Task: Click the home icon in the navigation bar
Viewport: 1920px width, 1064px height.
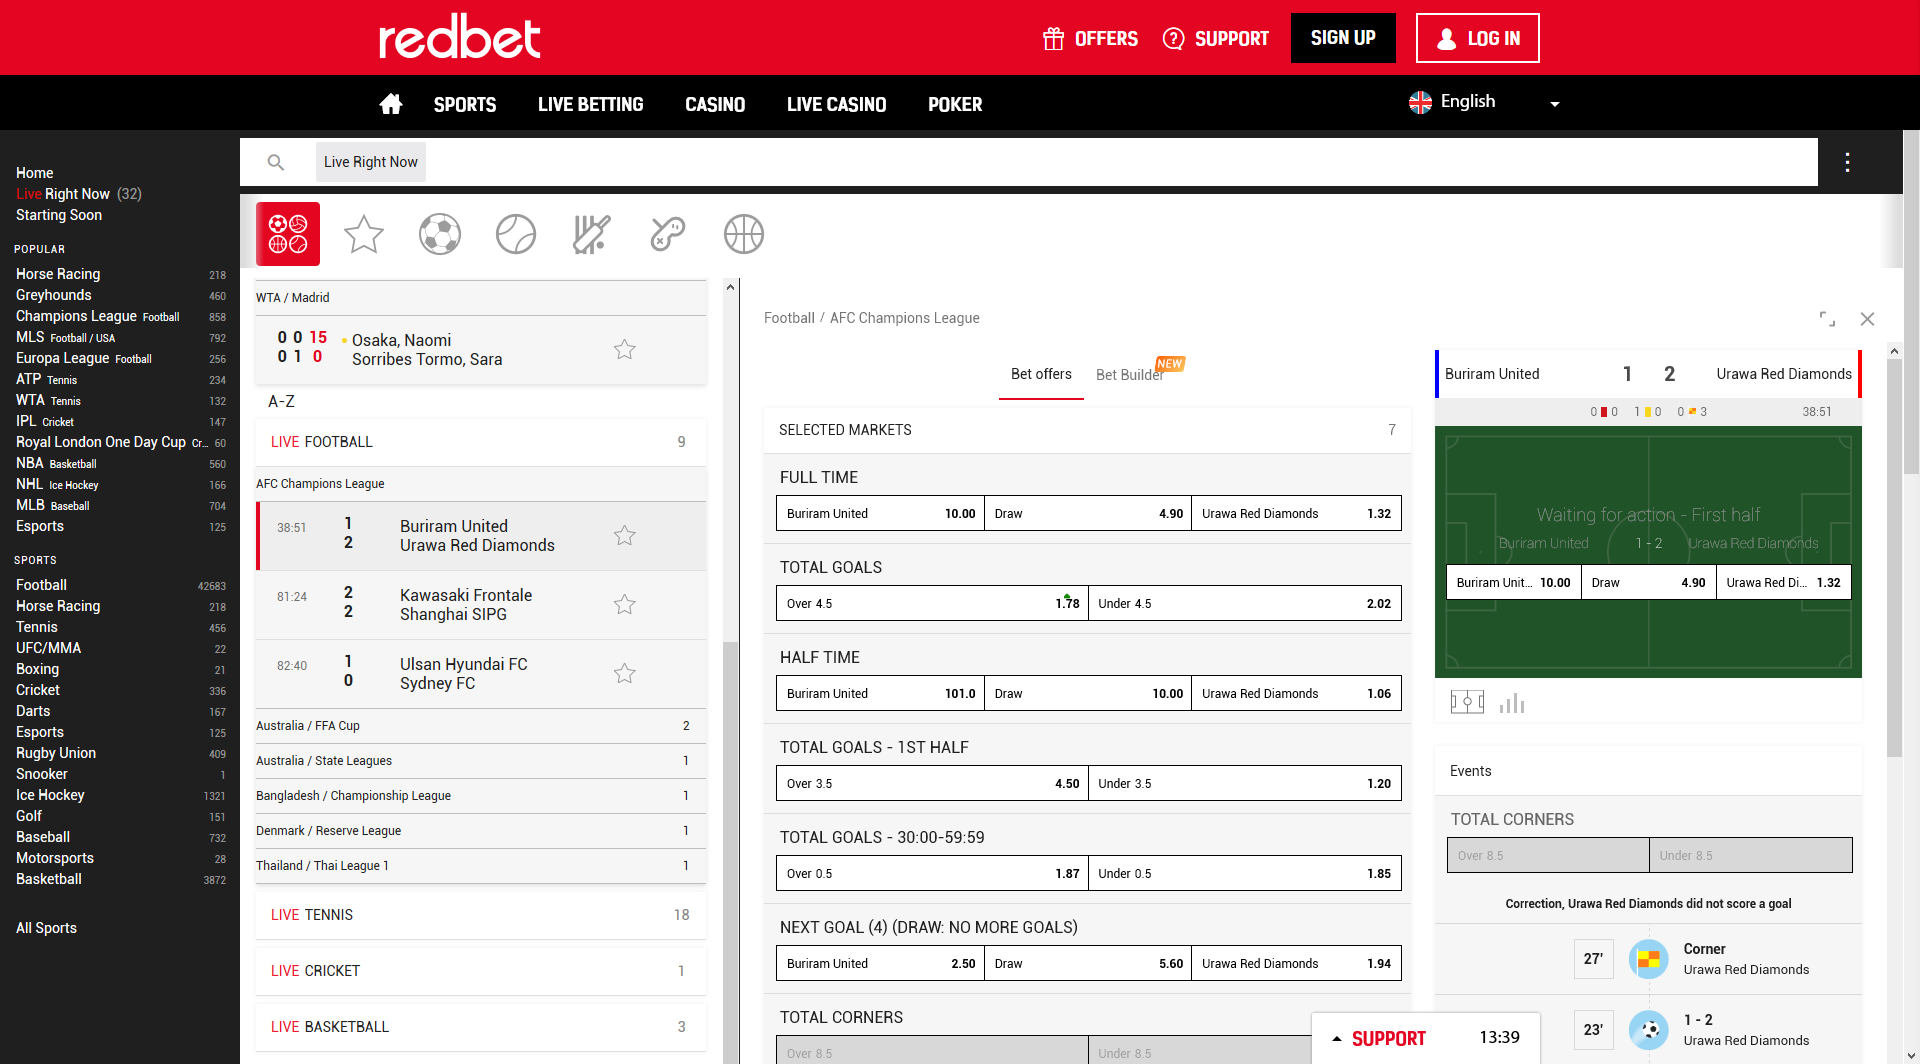Action: tap(391, 104)
